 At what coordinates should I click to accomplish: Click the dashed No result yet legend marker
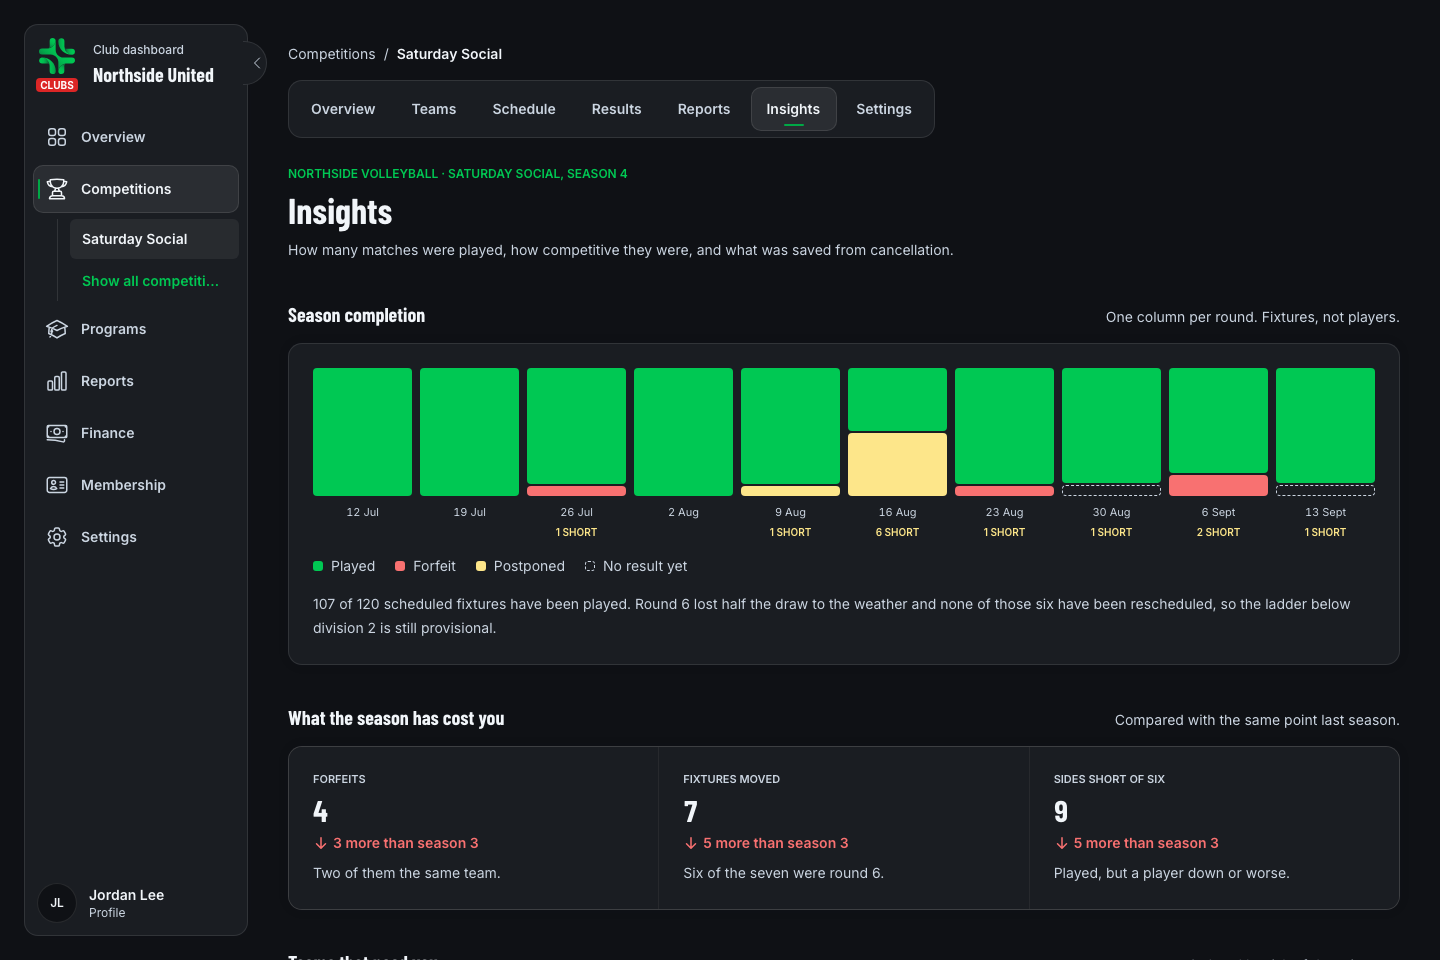(590, 566)
